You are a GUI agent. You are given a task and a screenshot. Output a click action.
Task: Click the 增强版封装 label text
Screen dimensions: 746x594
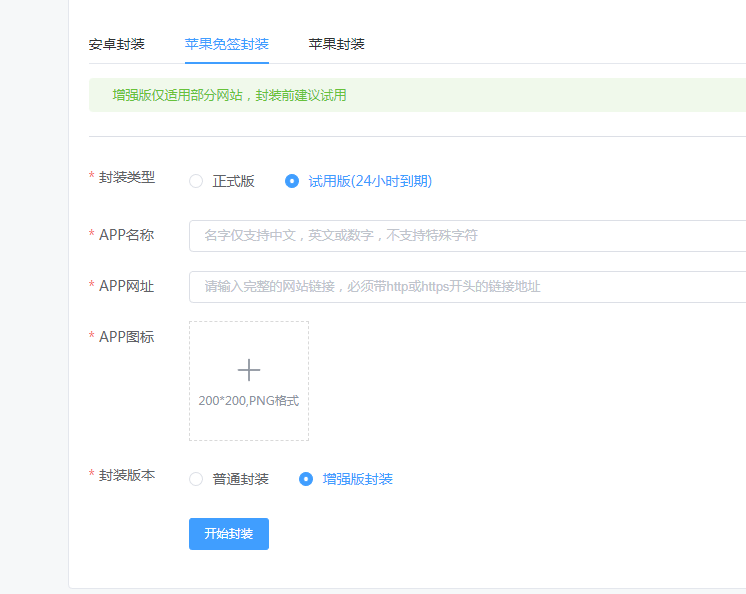pyautogui.click(x=357, y=479)
